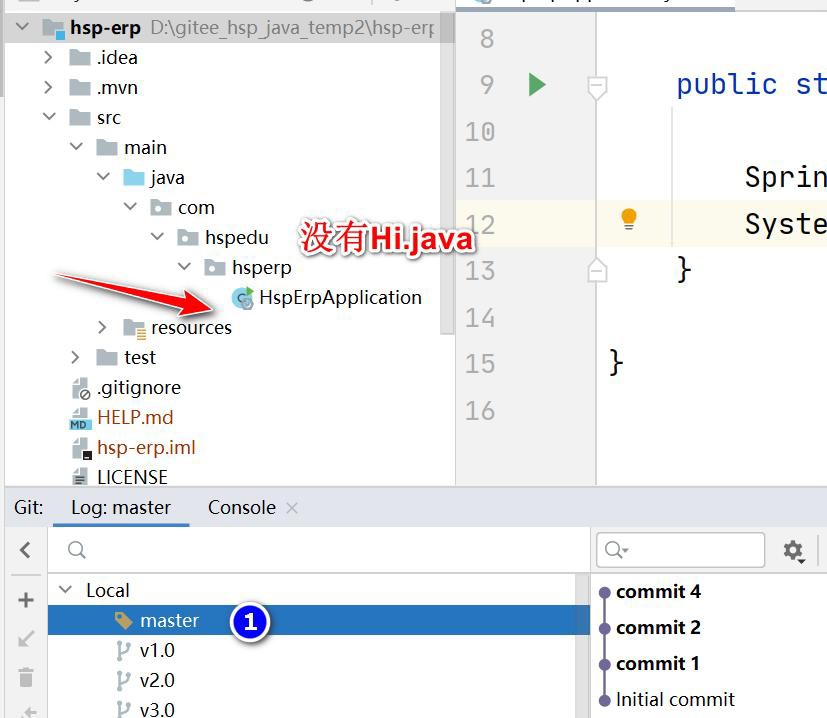Image resolution: width=827 pixels, height=718 pixels.
Task: Select the Log: master tab
Action: click(120, 507)
